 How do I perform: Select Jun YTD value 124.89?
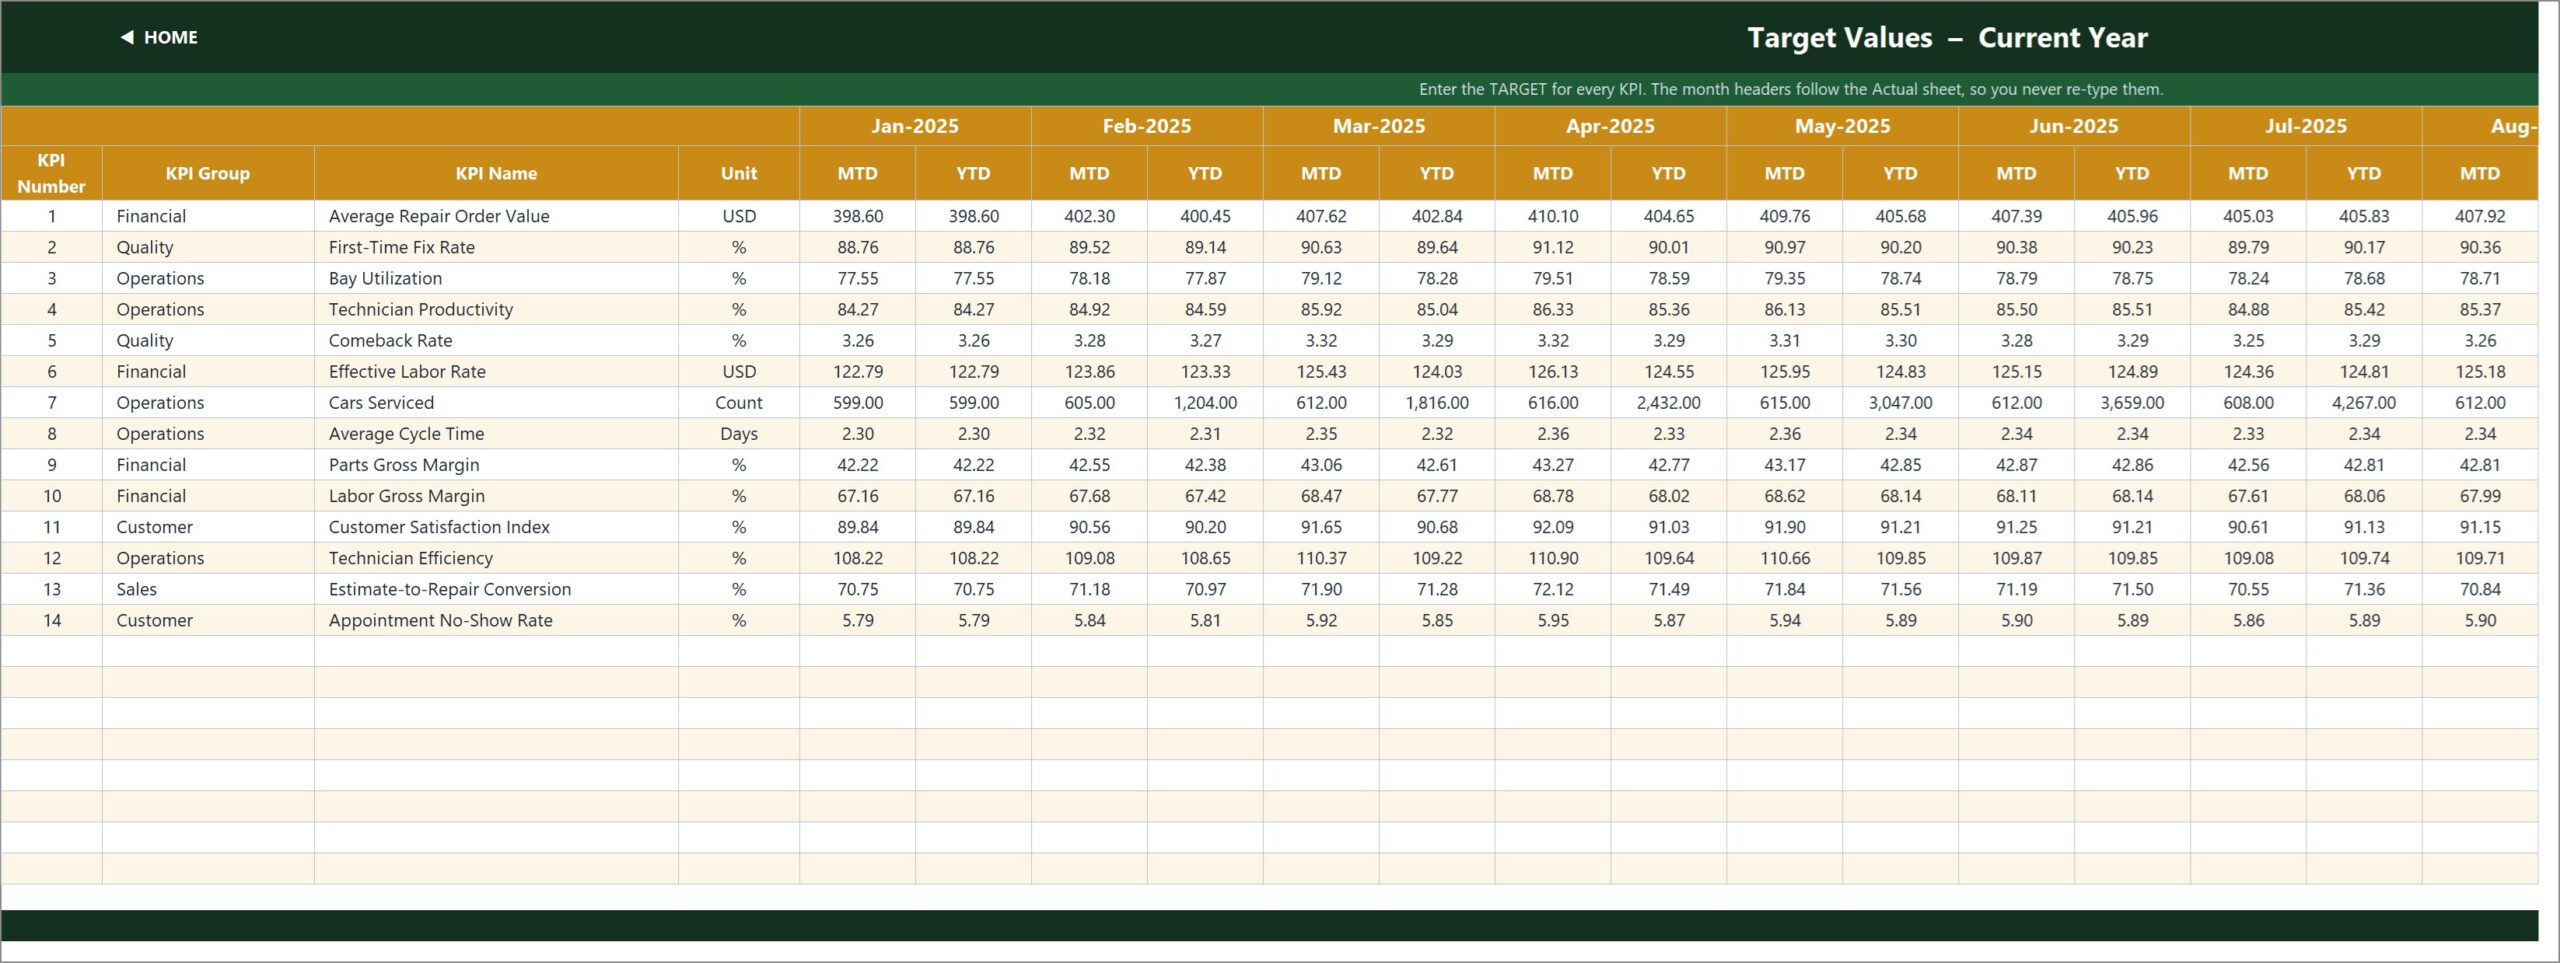pos(2132,371)
